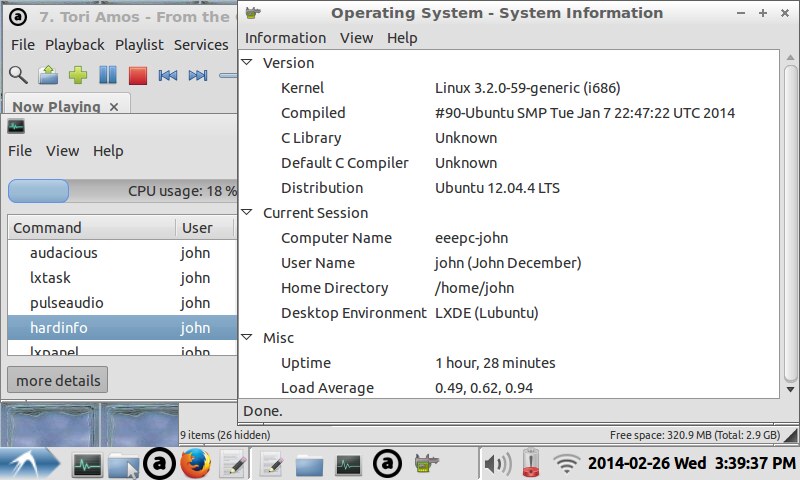Viewport: 800px width, 480px height.
Task: Open the Audacious File menu
Action: (x=23, y=45)
